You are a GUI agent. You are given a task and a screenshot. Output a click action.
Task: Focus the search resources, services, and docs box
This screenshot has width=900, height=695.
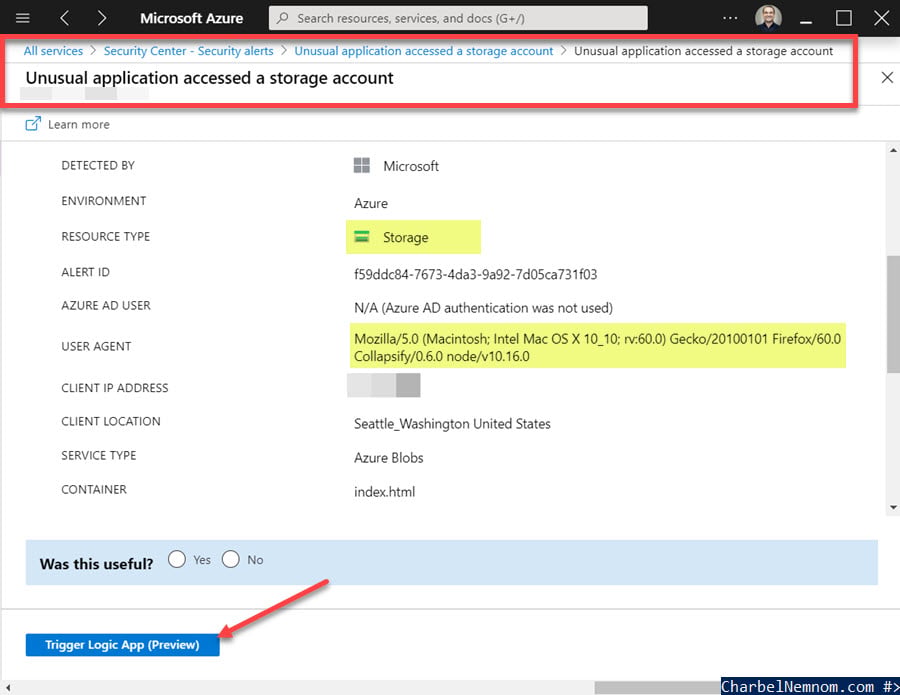[x=458, y=18]
